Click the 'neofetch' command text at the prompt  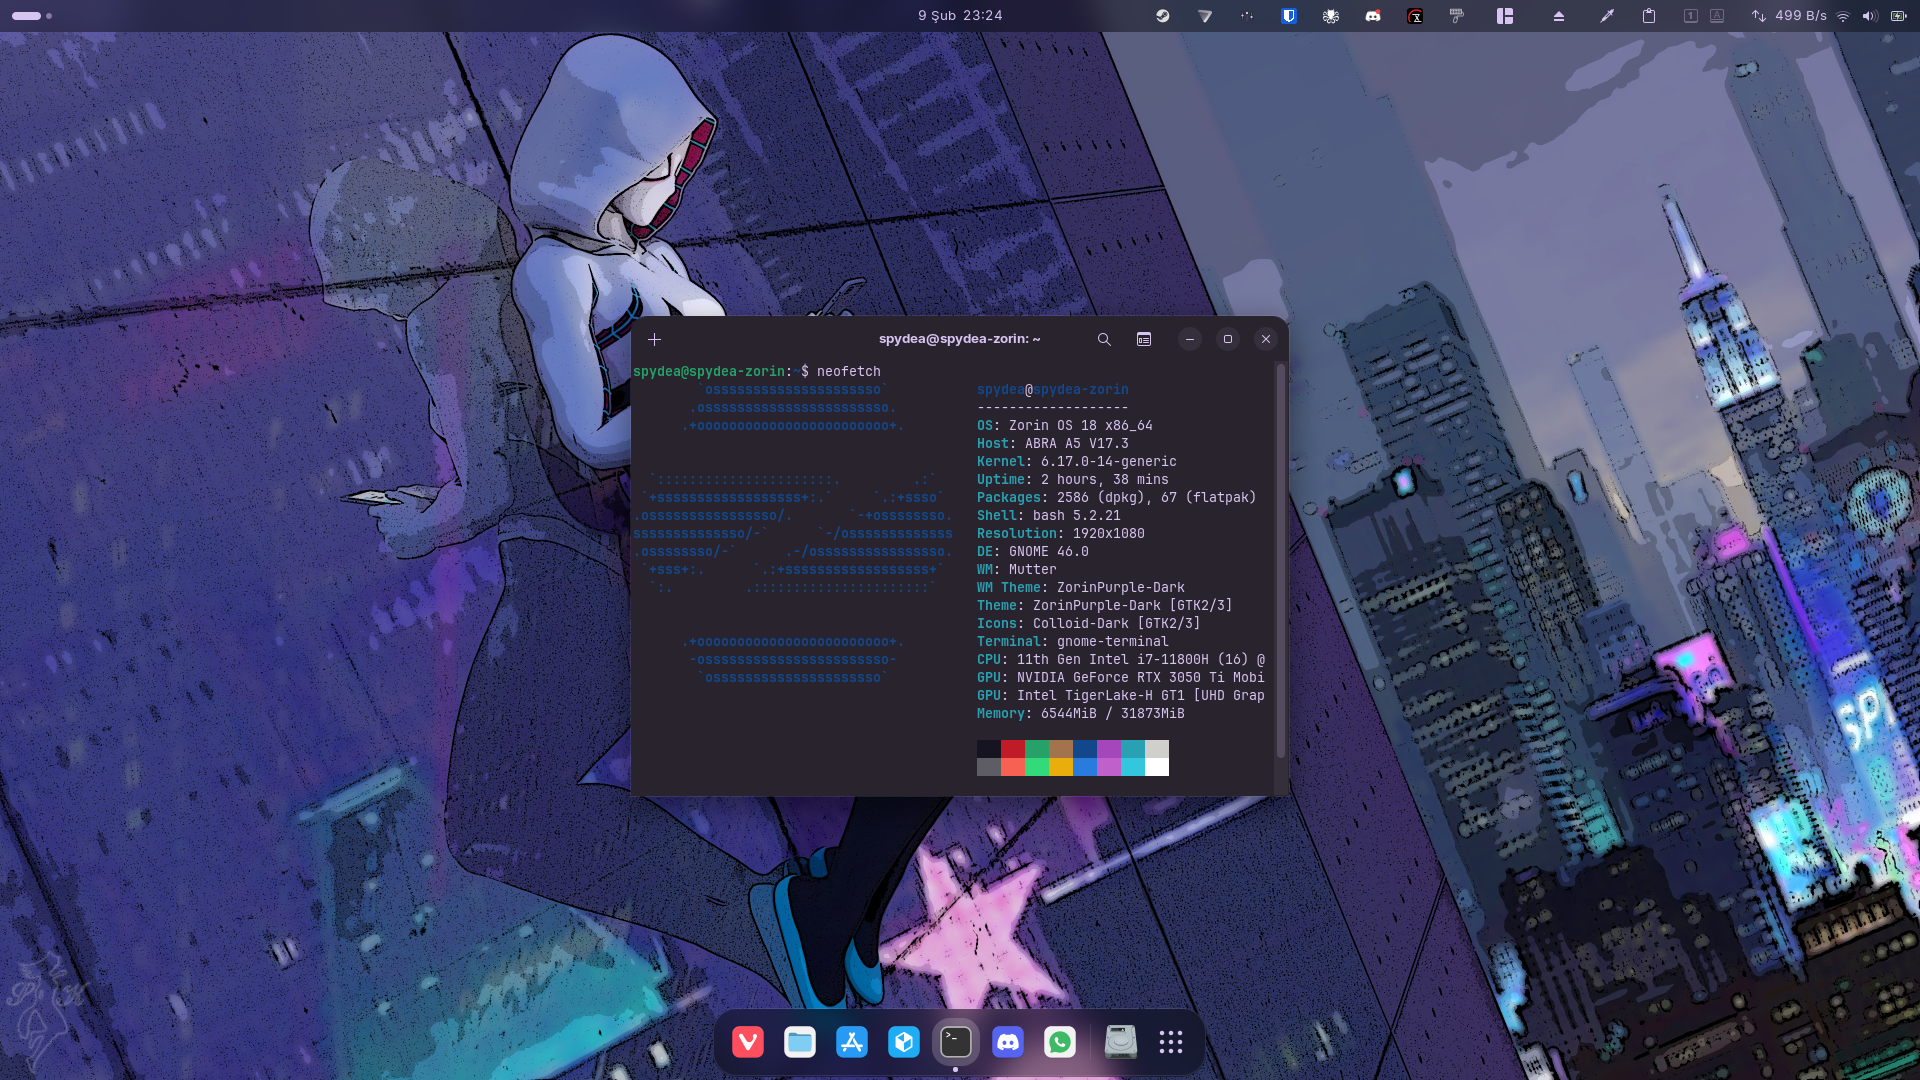click(x=849, y=372)
